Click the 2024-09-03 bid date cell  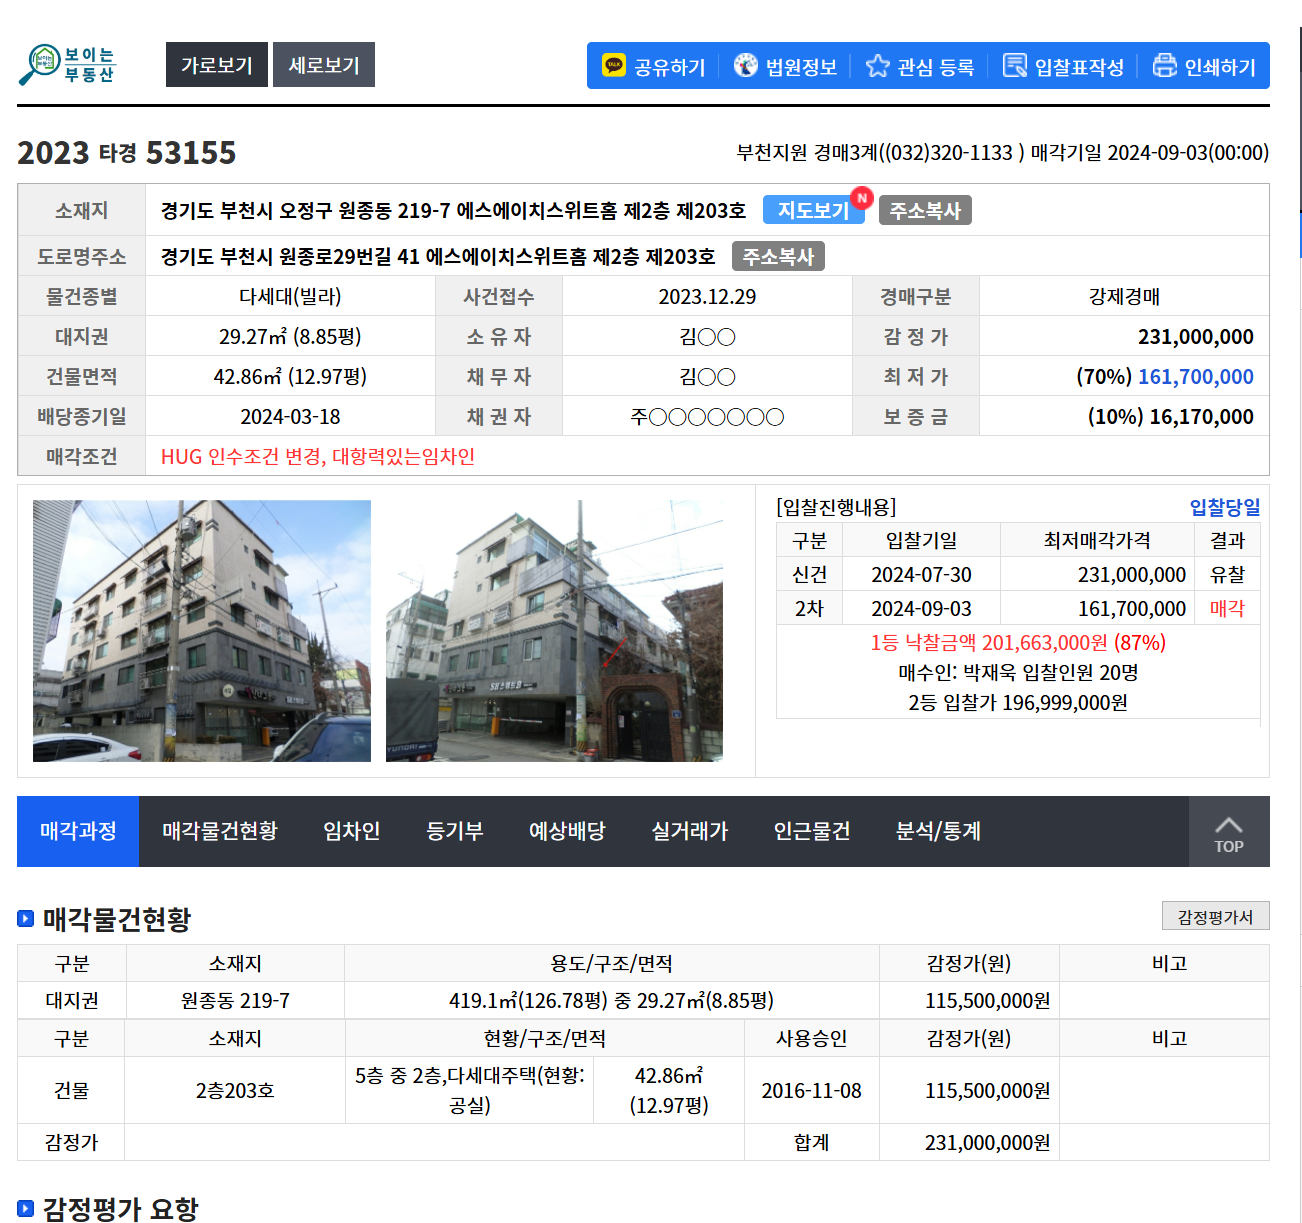(x=921, y=608)
